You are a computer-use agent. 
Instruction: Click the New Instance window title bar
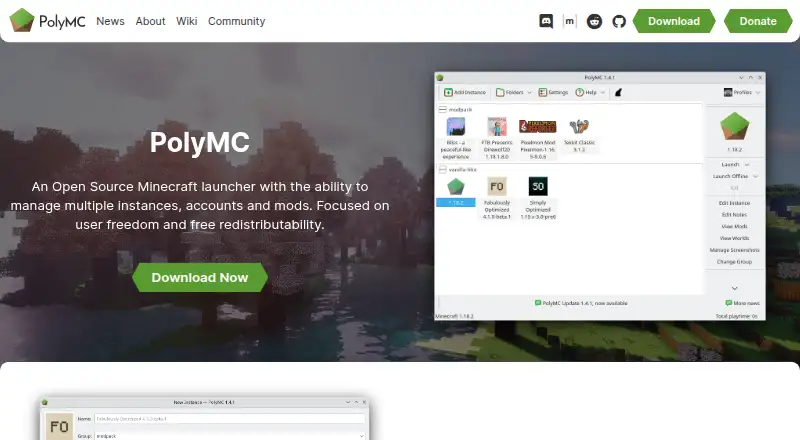(x=204, y=402)
